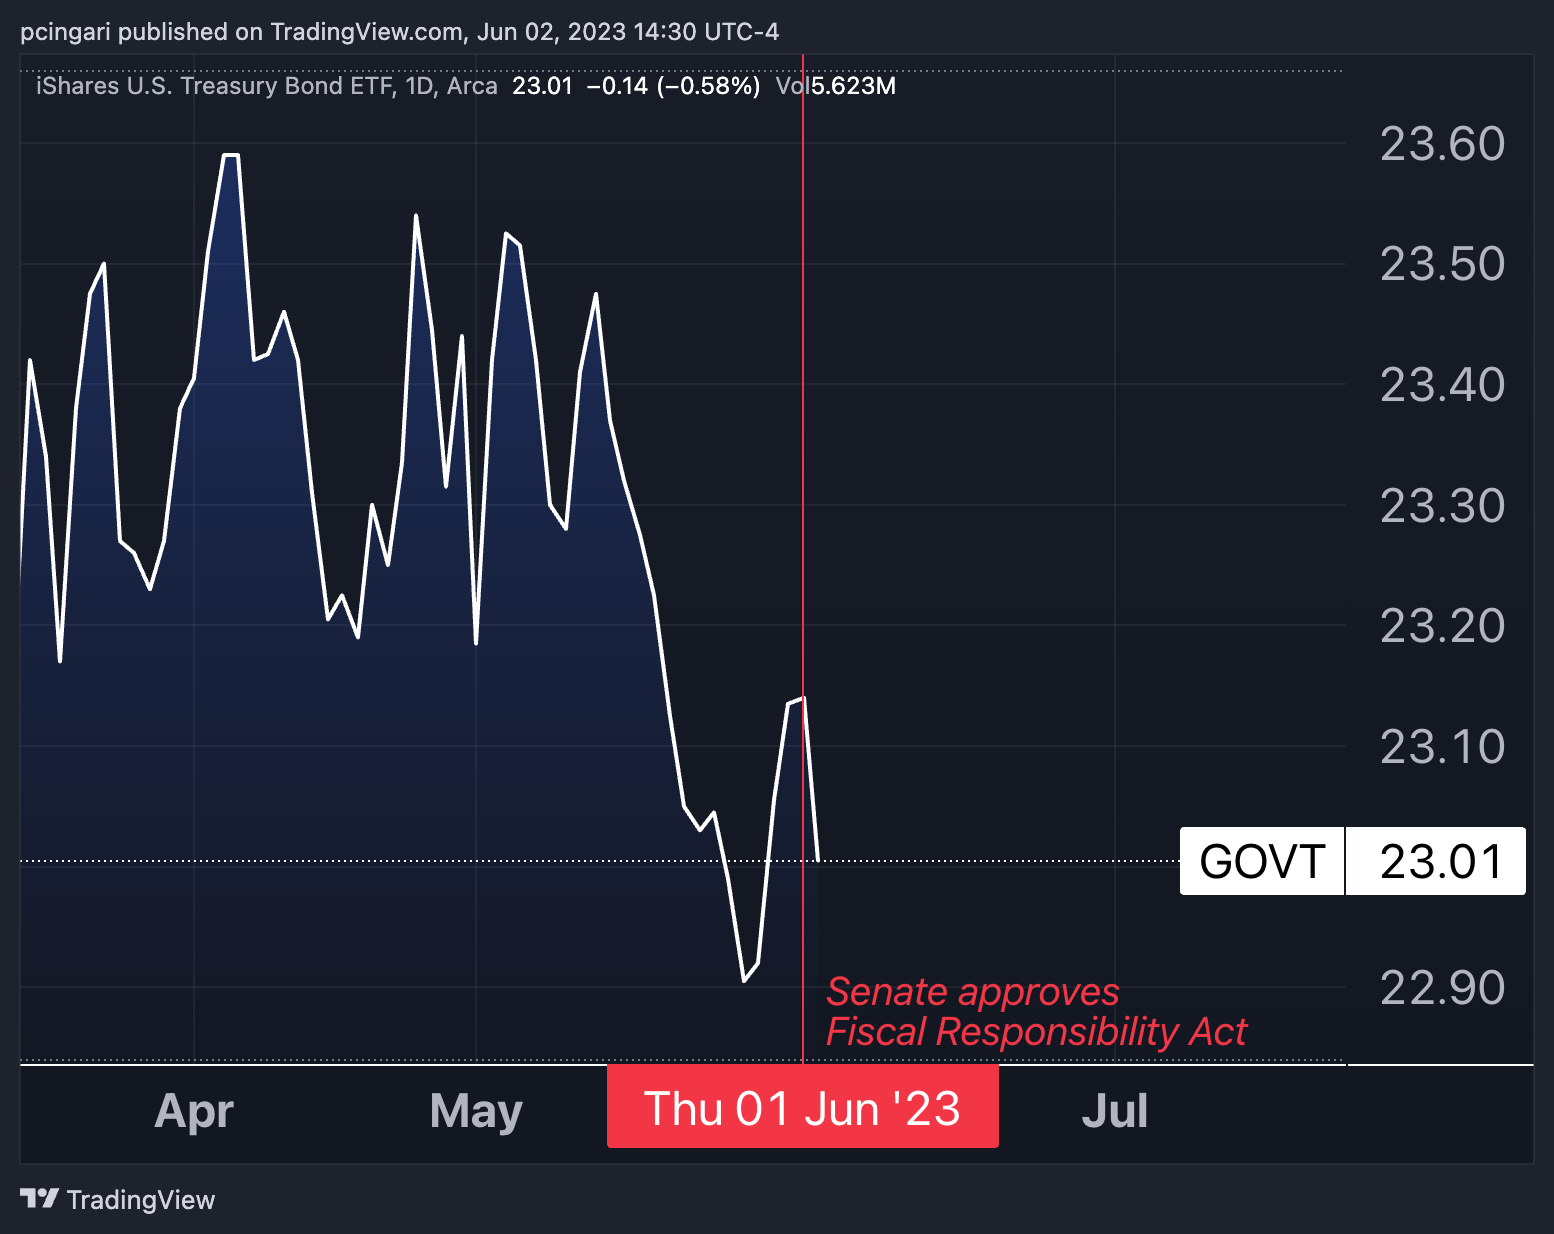Click the 23.50 price axis label
Screen dimensions: 1554x1234
pos(1441,264)
